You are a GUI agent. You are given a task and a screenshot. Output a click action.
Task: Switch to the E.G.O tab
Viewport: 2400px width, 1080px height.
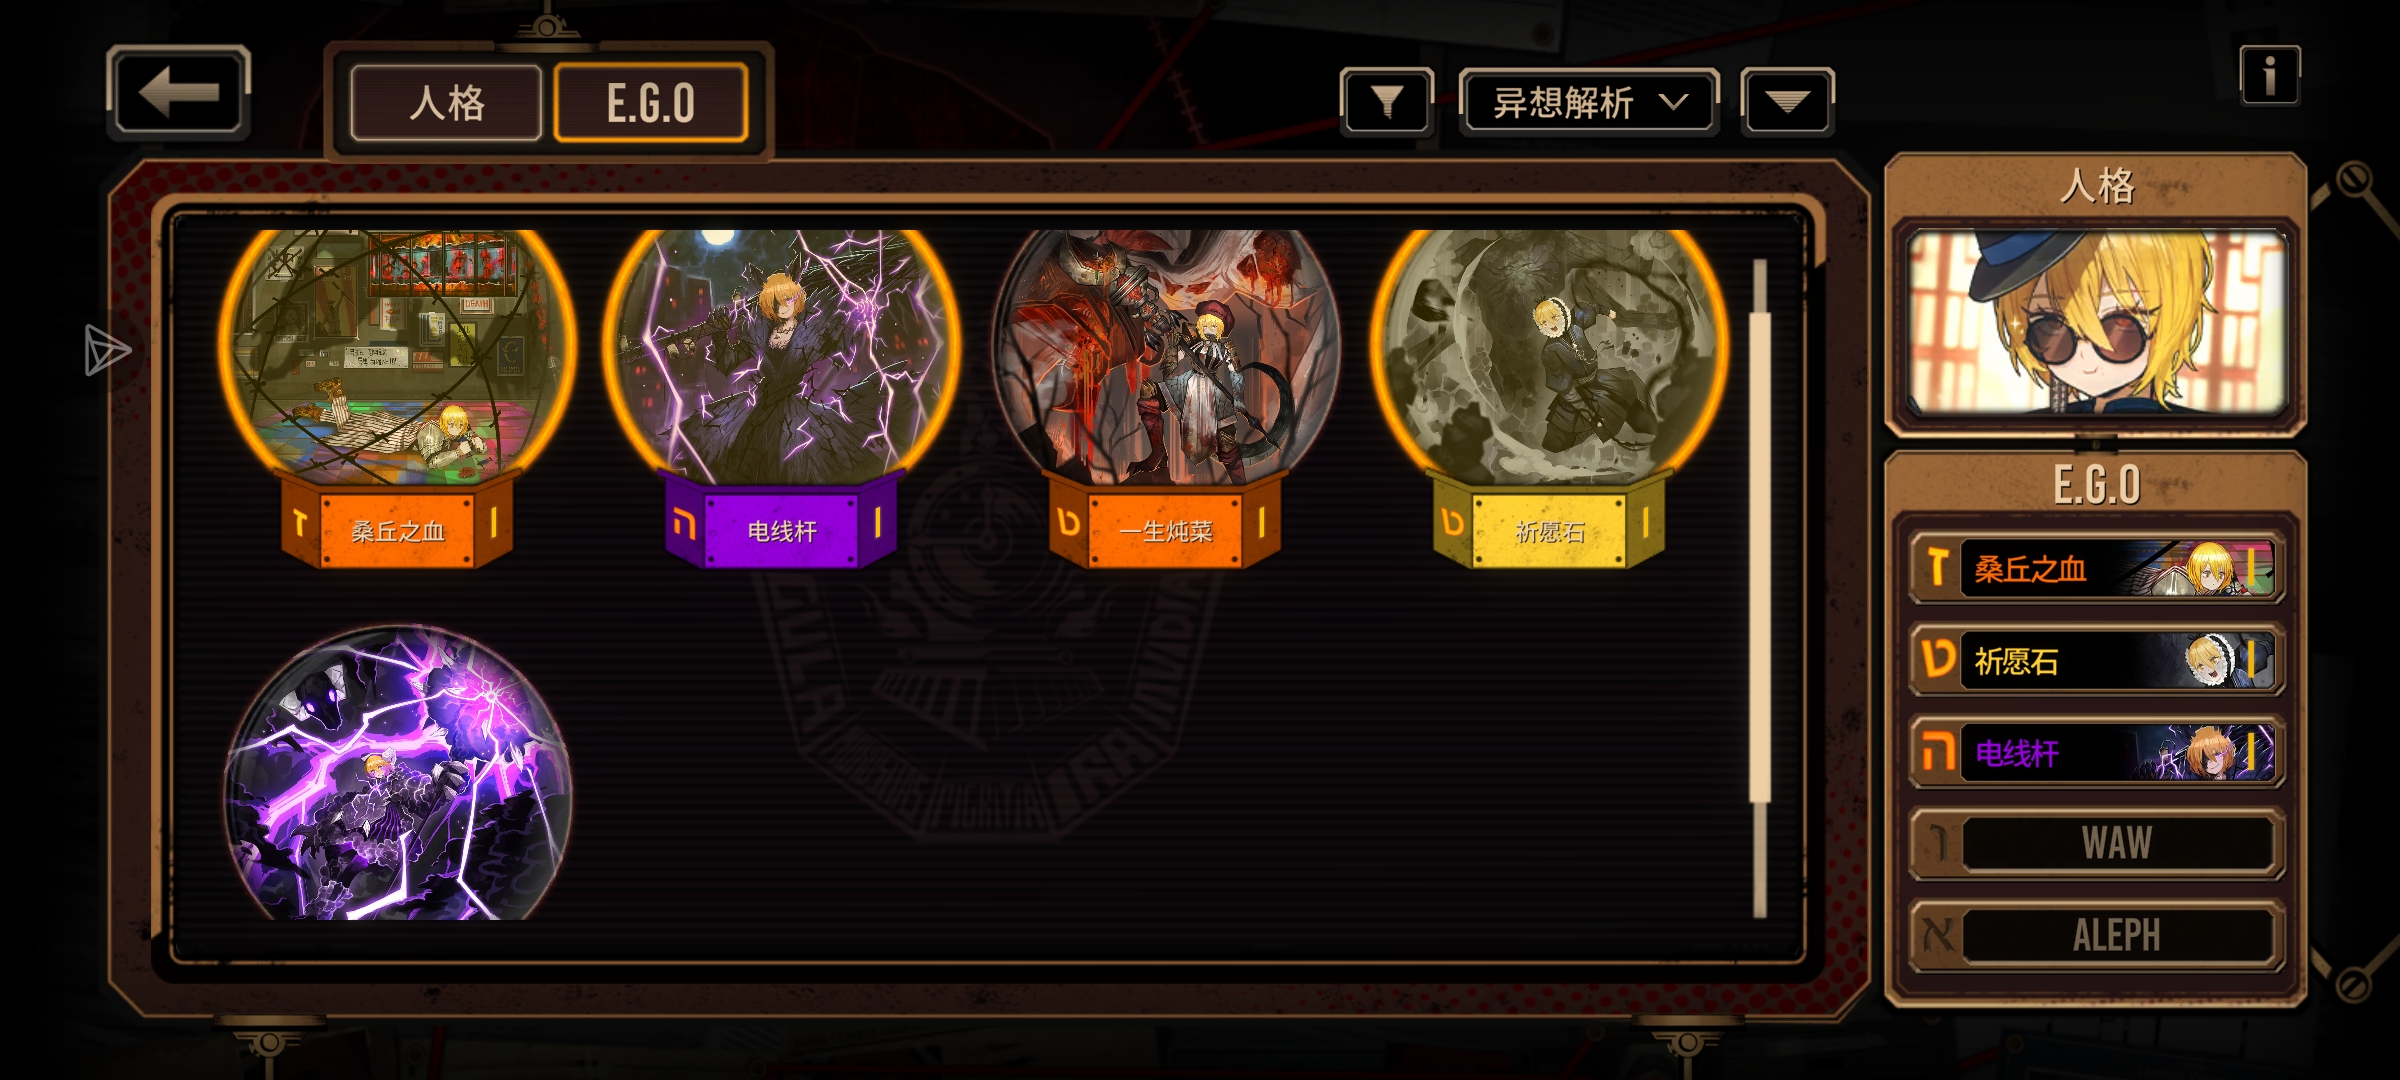point(651,103)
